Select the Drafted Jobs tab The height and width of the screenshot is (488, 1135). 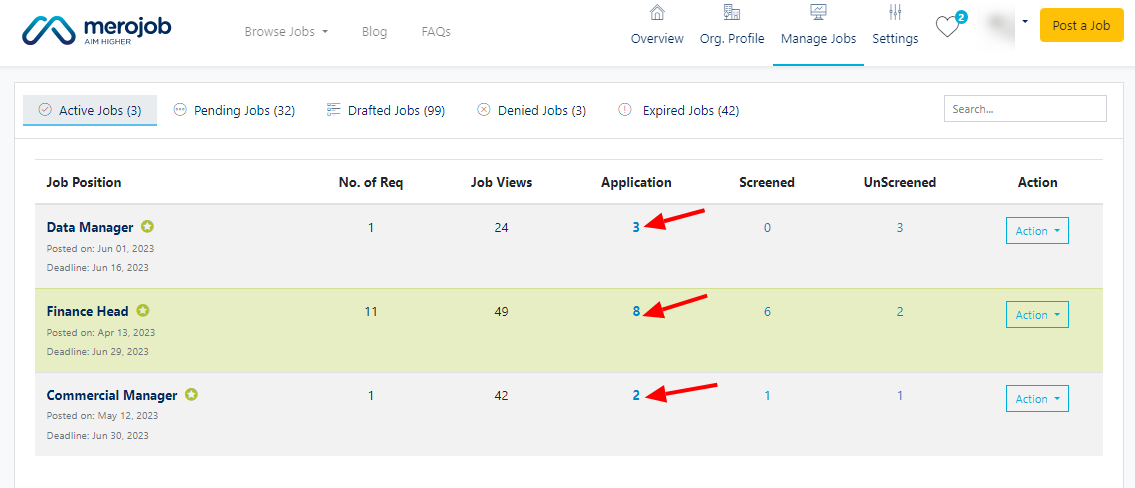coord(386,110)
